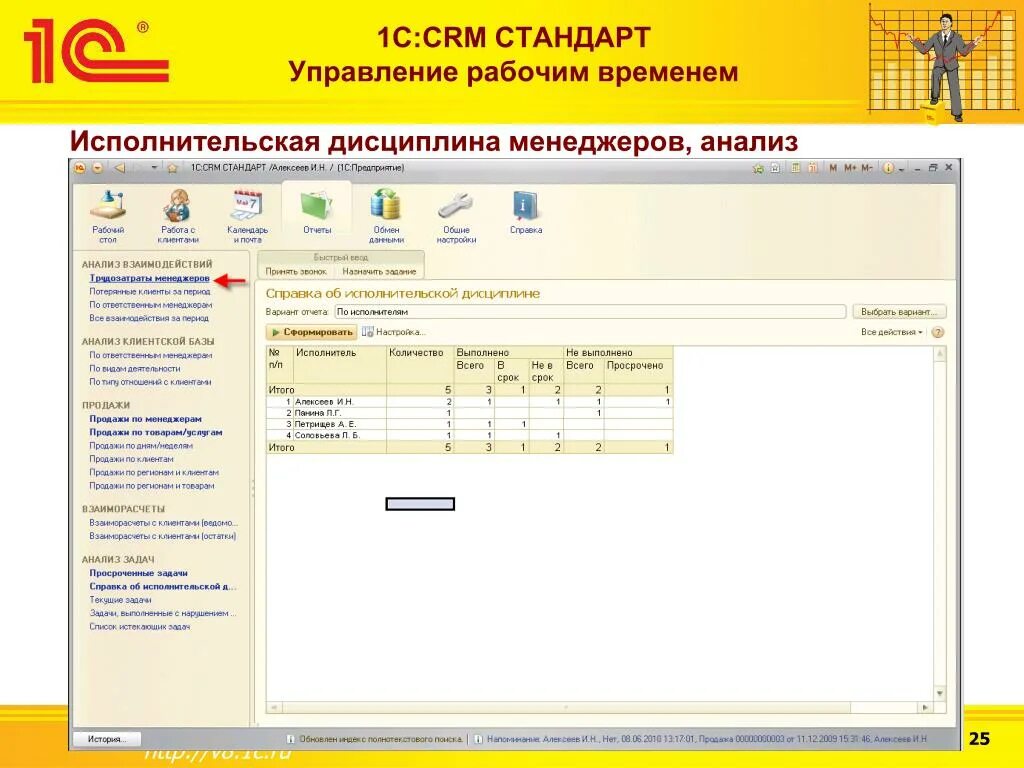Go back with the left arrow icon
The height and width of the screenshot is (768, 1024).
(120, 168)
